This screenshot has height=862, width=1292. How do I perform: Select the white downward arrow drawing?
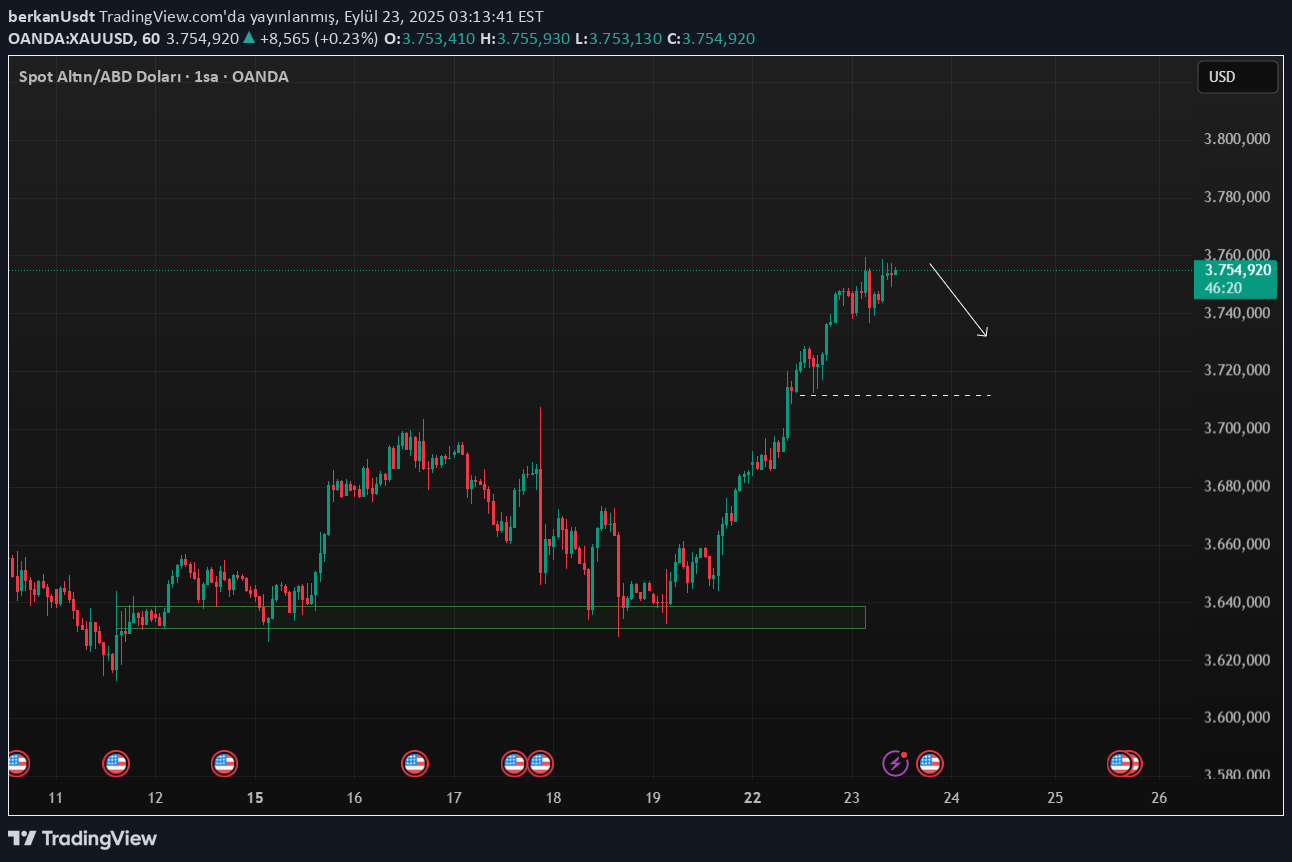(958, 299)
